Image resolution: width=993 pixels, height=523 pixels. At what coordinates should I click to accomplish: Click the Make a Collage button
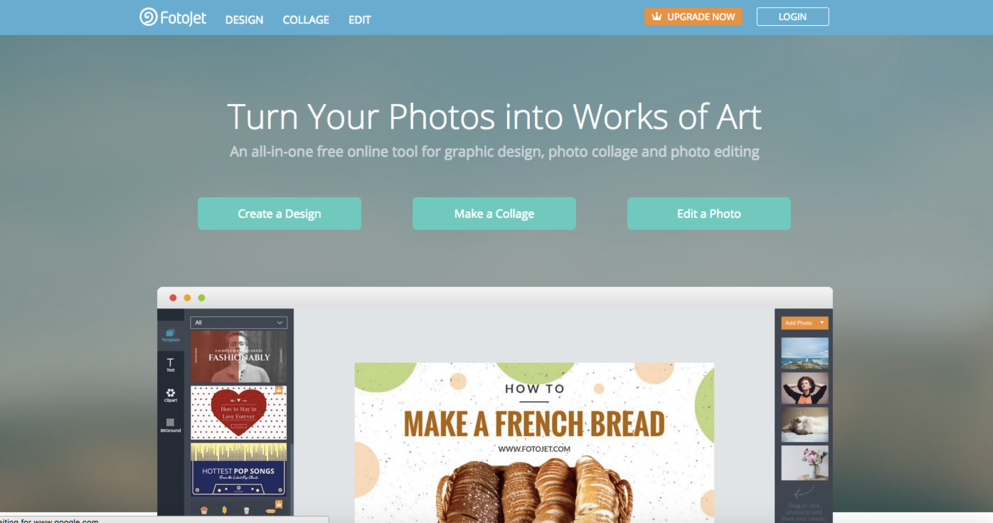[494, 213]
